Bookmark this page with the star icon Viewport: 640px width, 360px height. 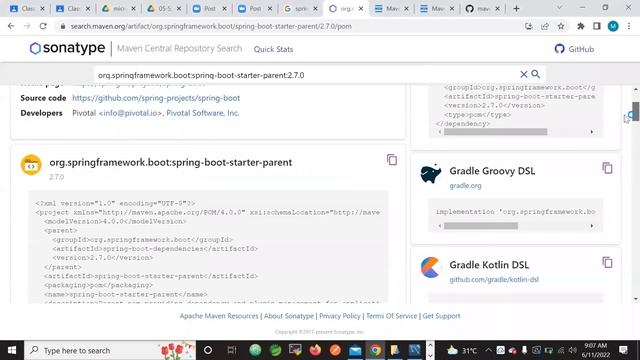coord(561,26)
